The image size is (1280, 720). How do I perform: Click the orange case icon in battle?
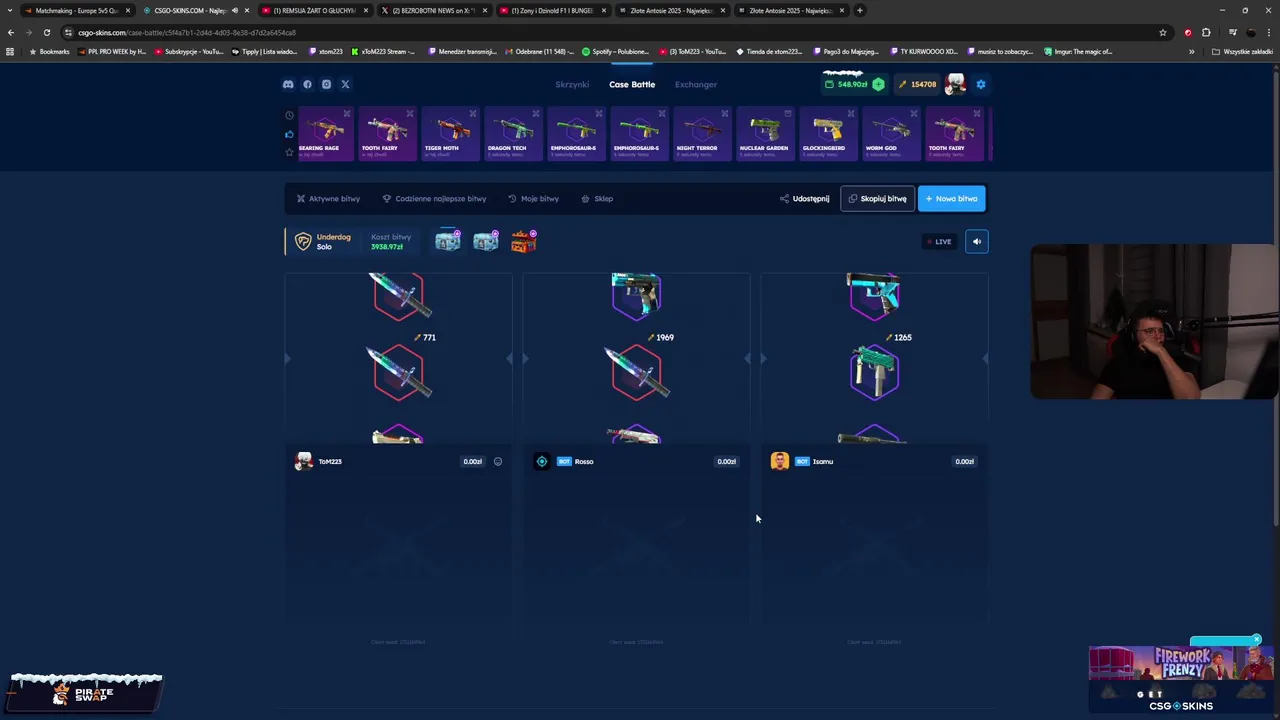[x=523, y=241]
